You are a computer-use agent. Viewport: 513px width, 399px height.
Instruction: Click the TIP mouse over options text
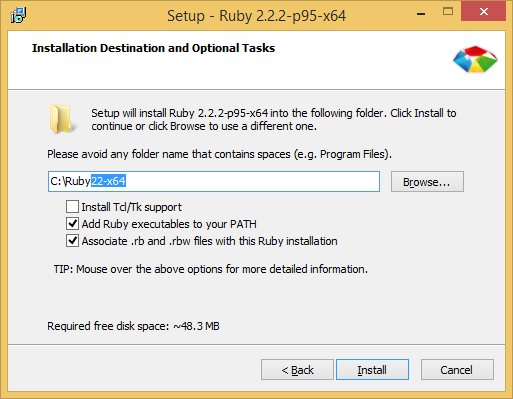click(x=211, y=269)
